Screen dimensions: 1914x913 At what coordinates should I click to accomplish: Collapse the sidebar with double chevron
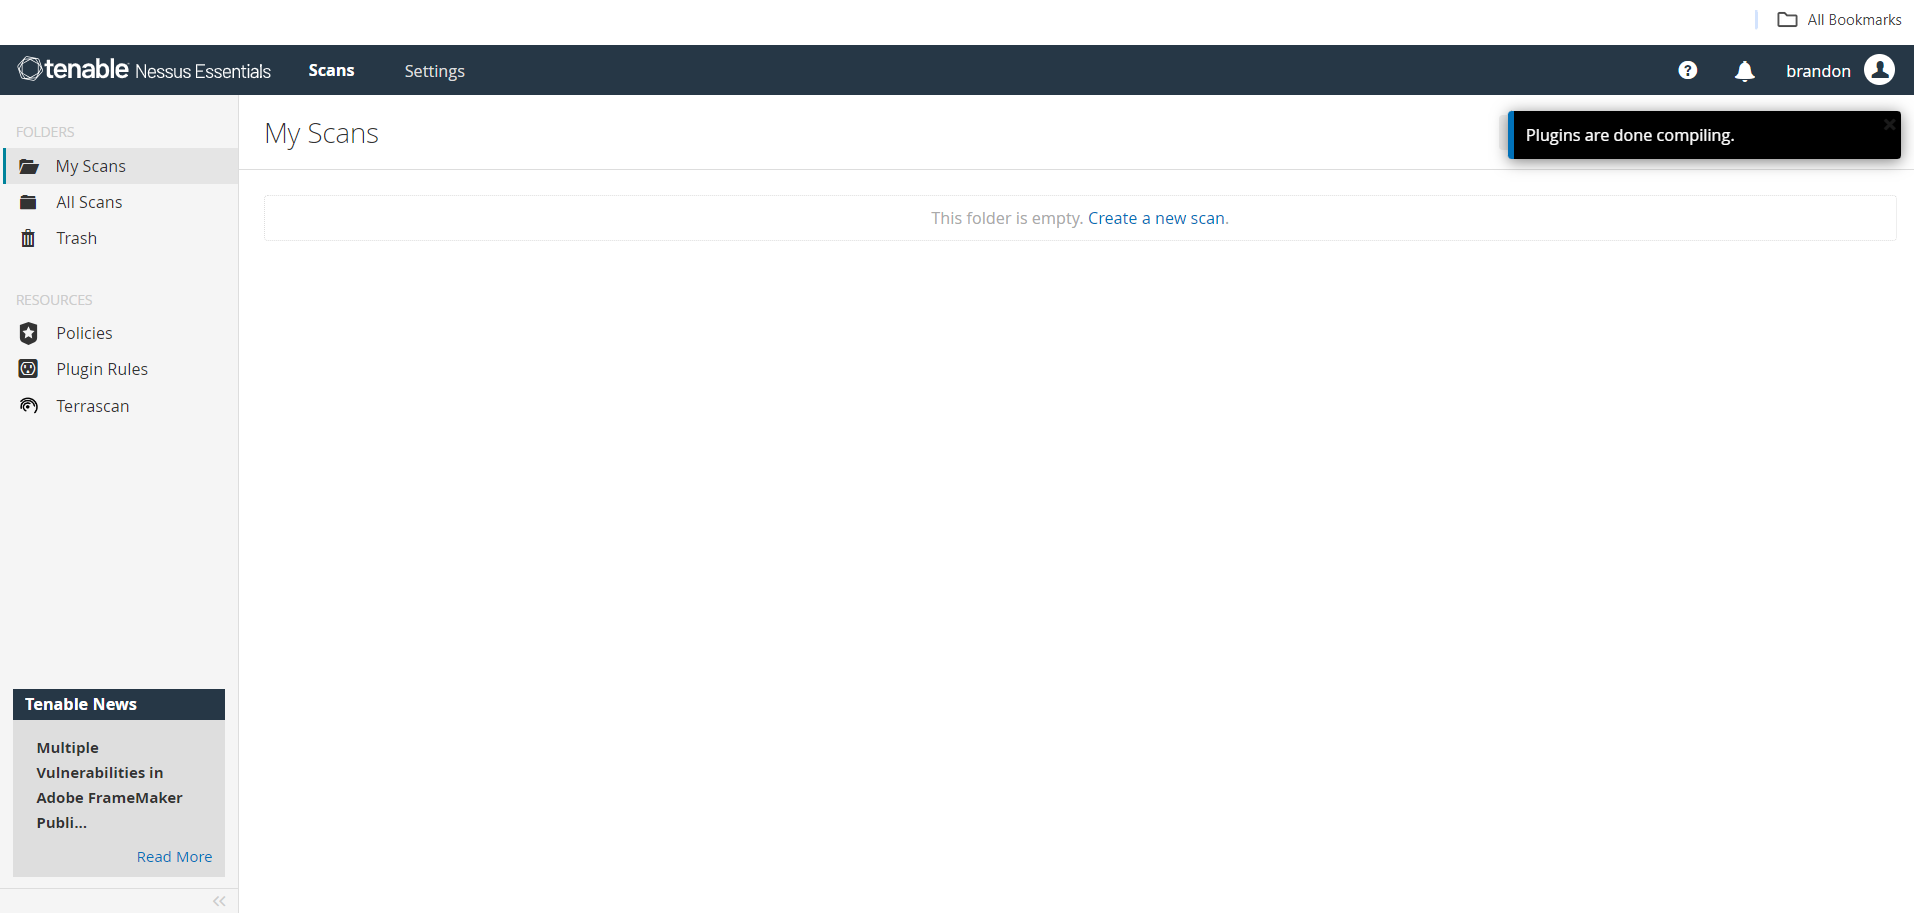point(219,901)
